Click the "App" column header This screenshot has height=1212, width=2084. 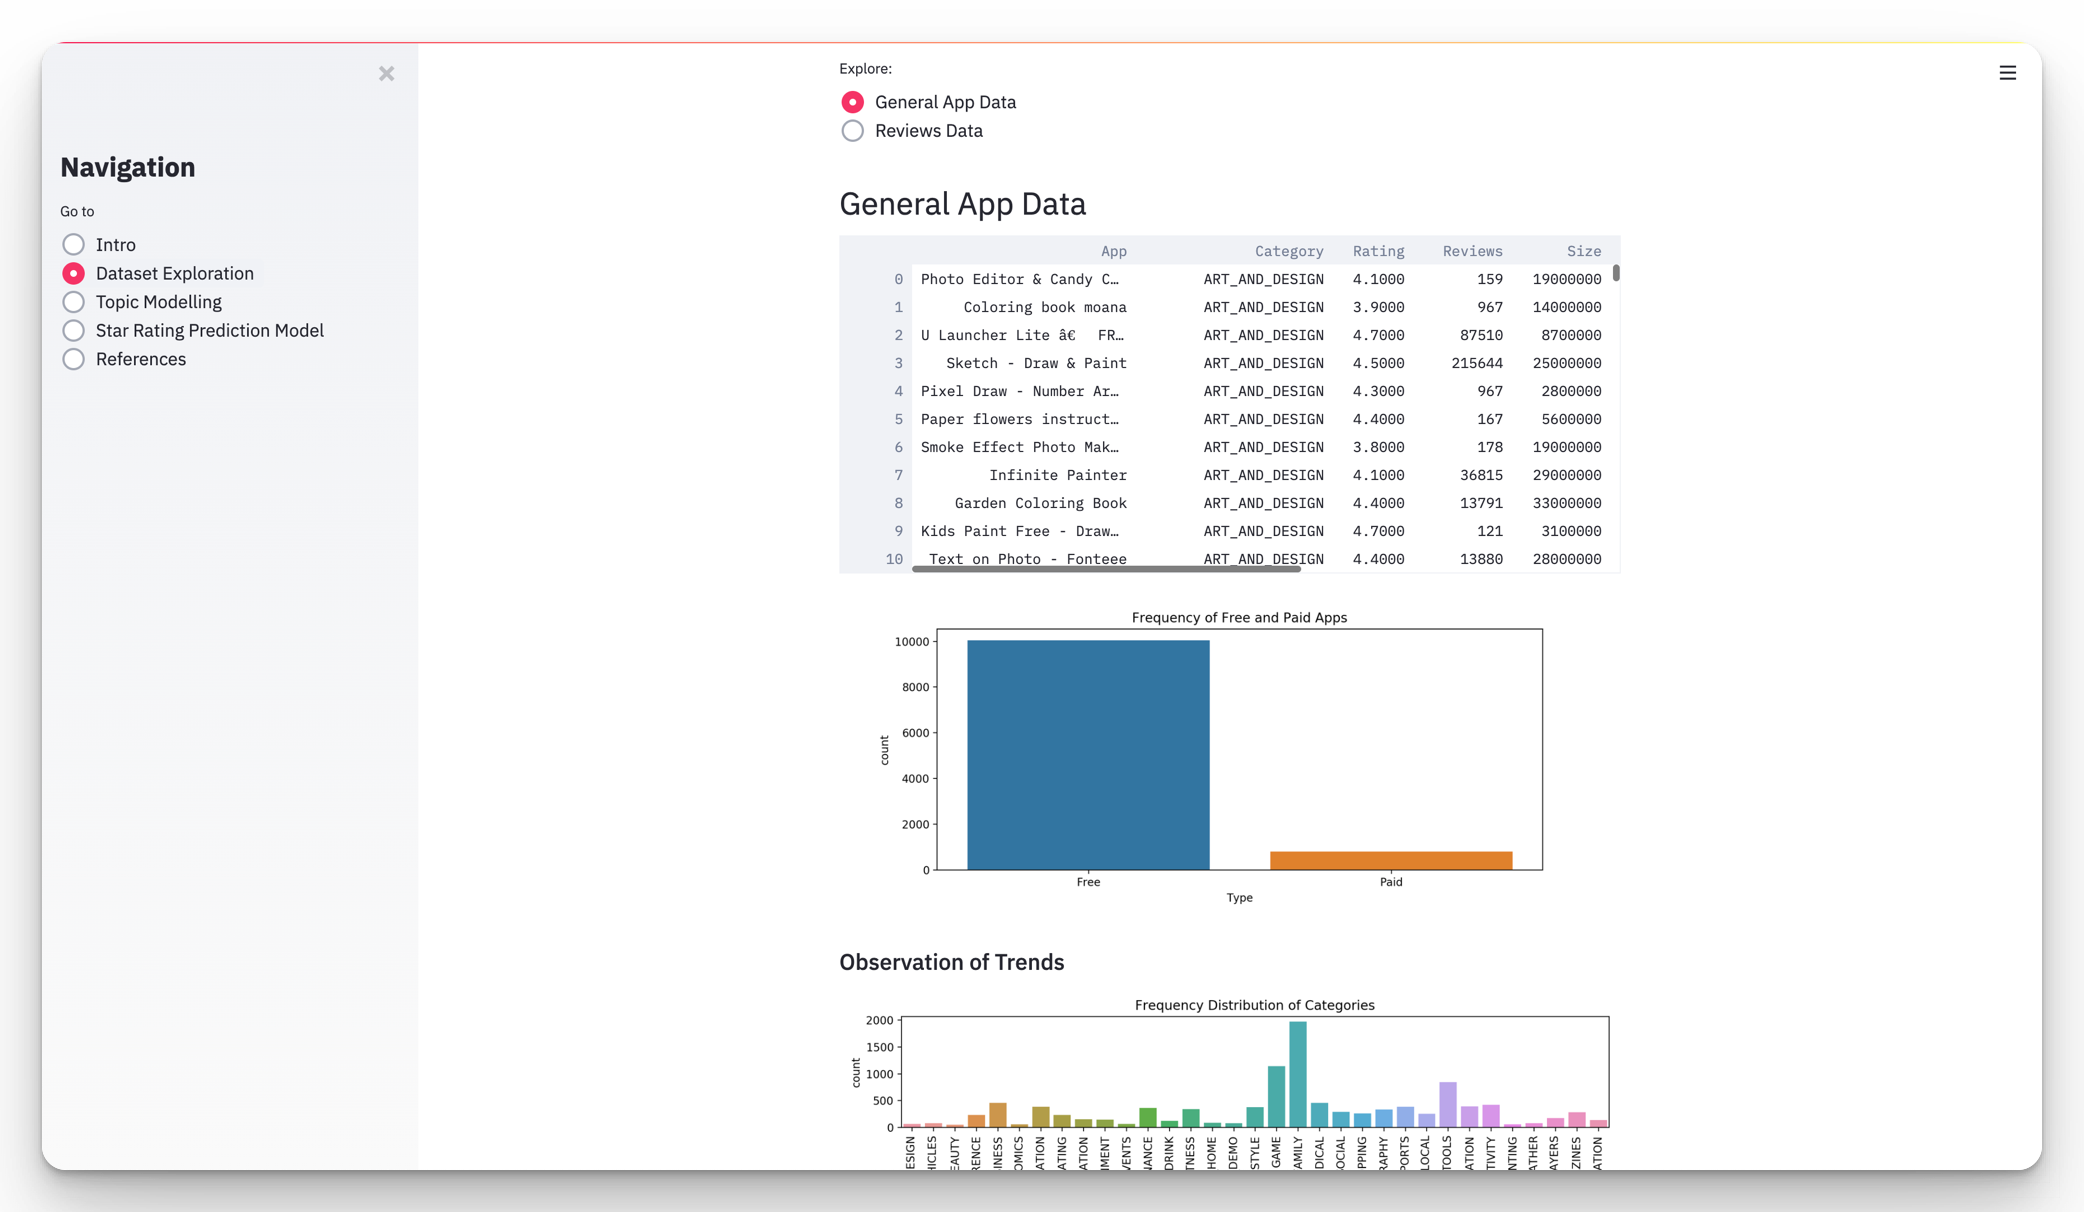(x=1113, y=251)
